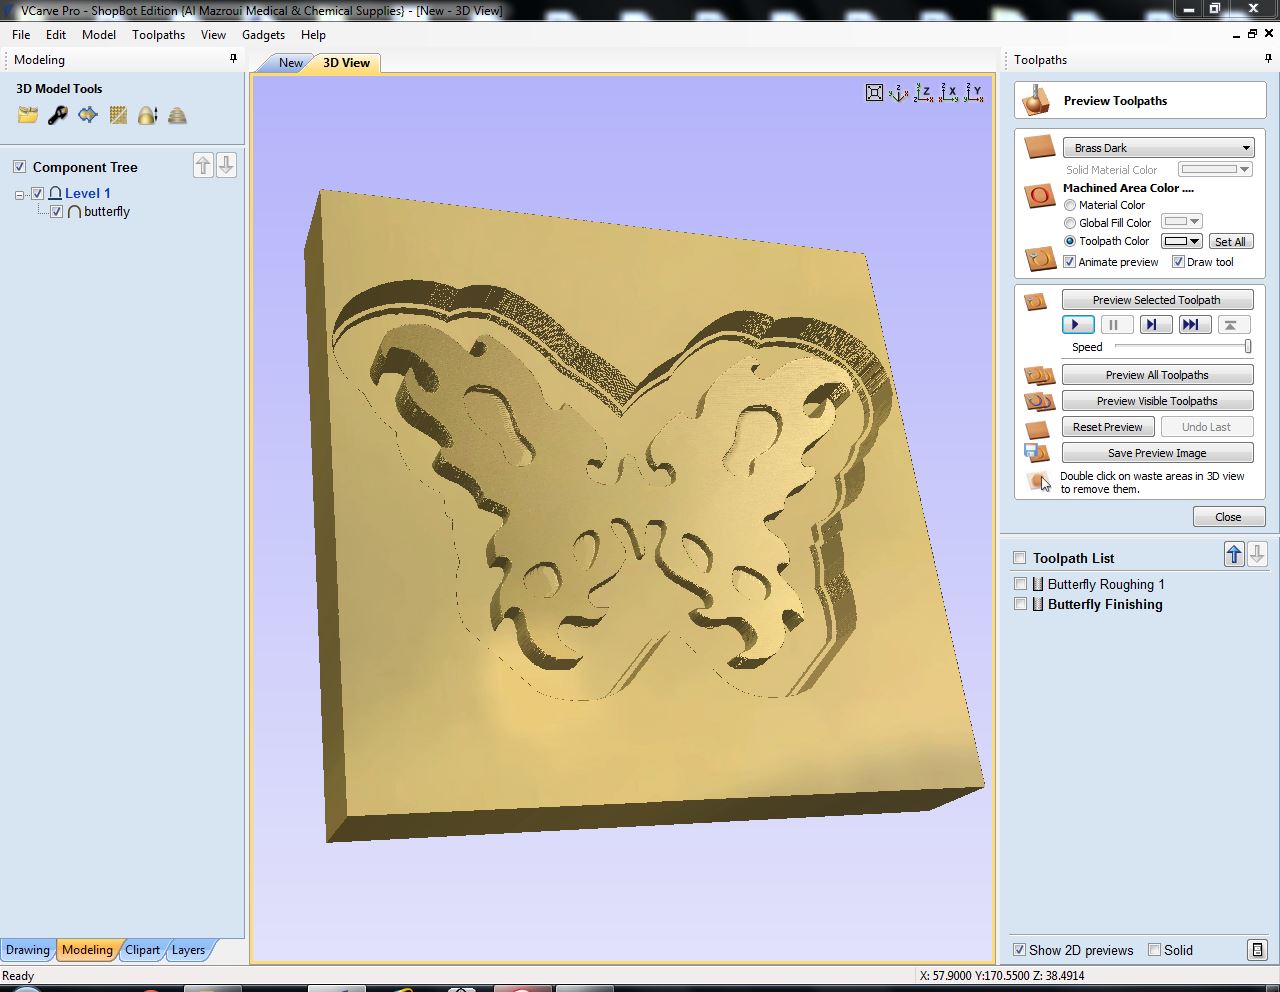This screenshot has height=992, width=1280.
Task: Move toolpath up in Toolpath List
Action: click(x=1234, y=554)
